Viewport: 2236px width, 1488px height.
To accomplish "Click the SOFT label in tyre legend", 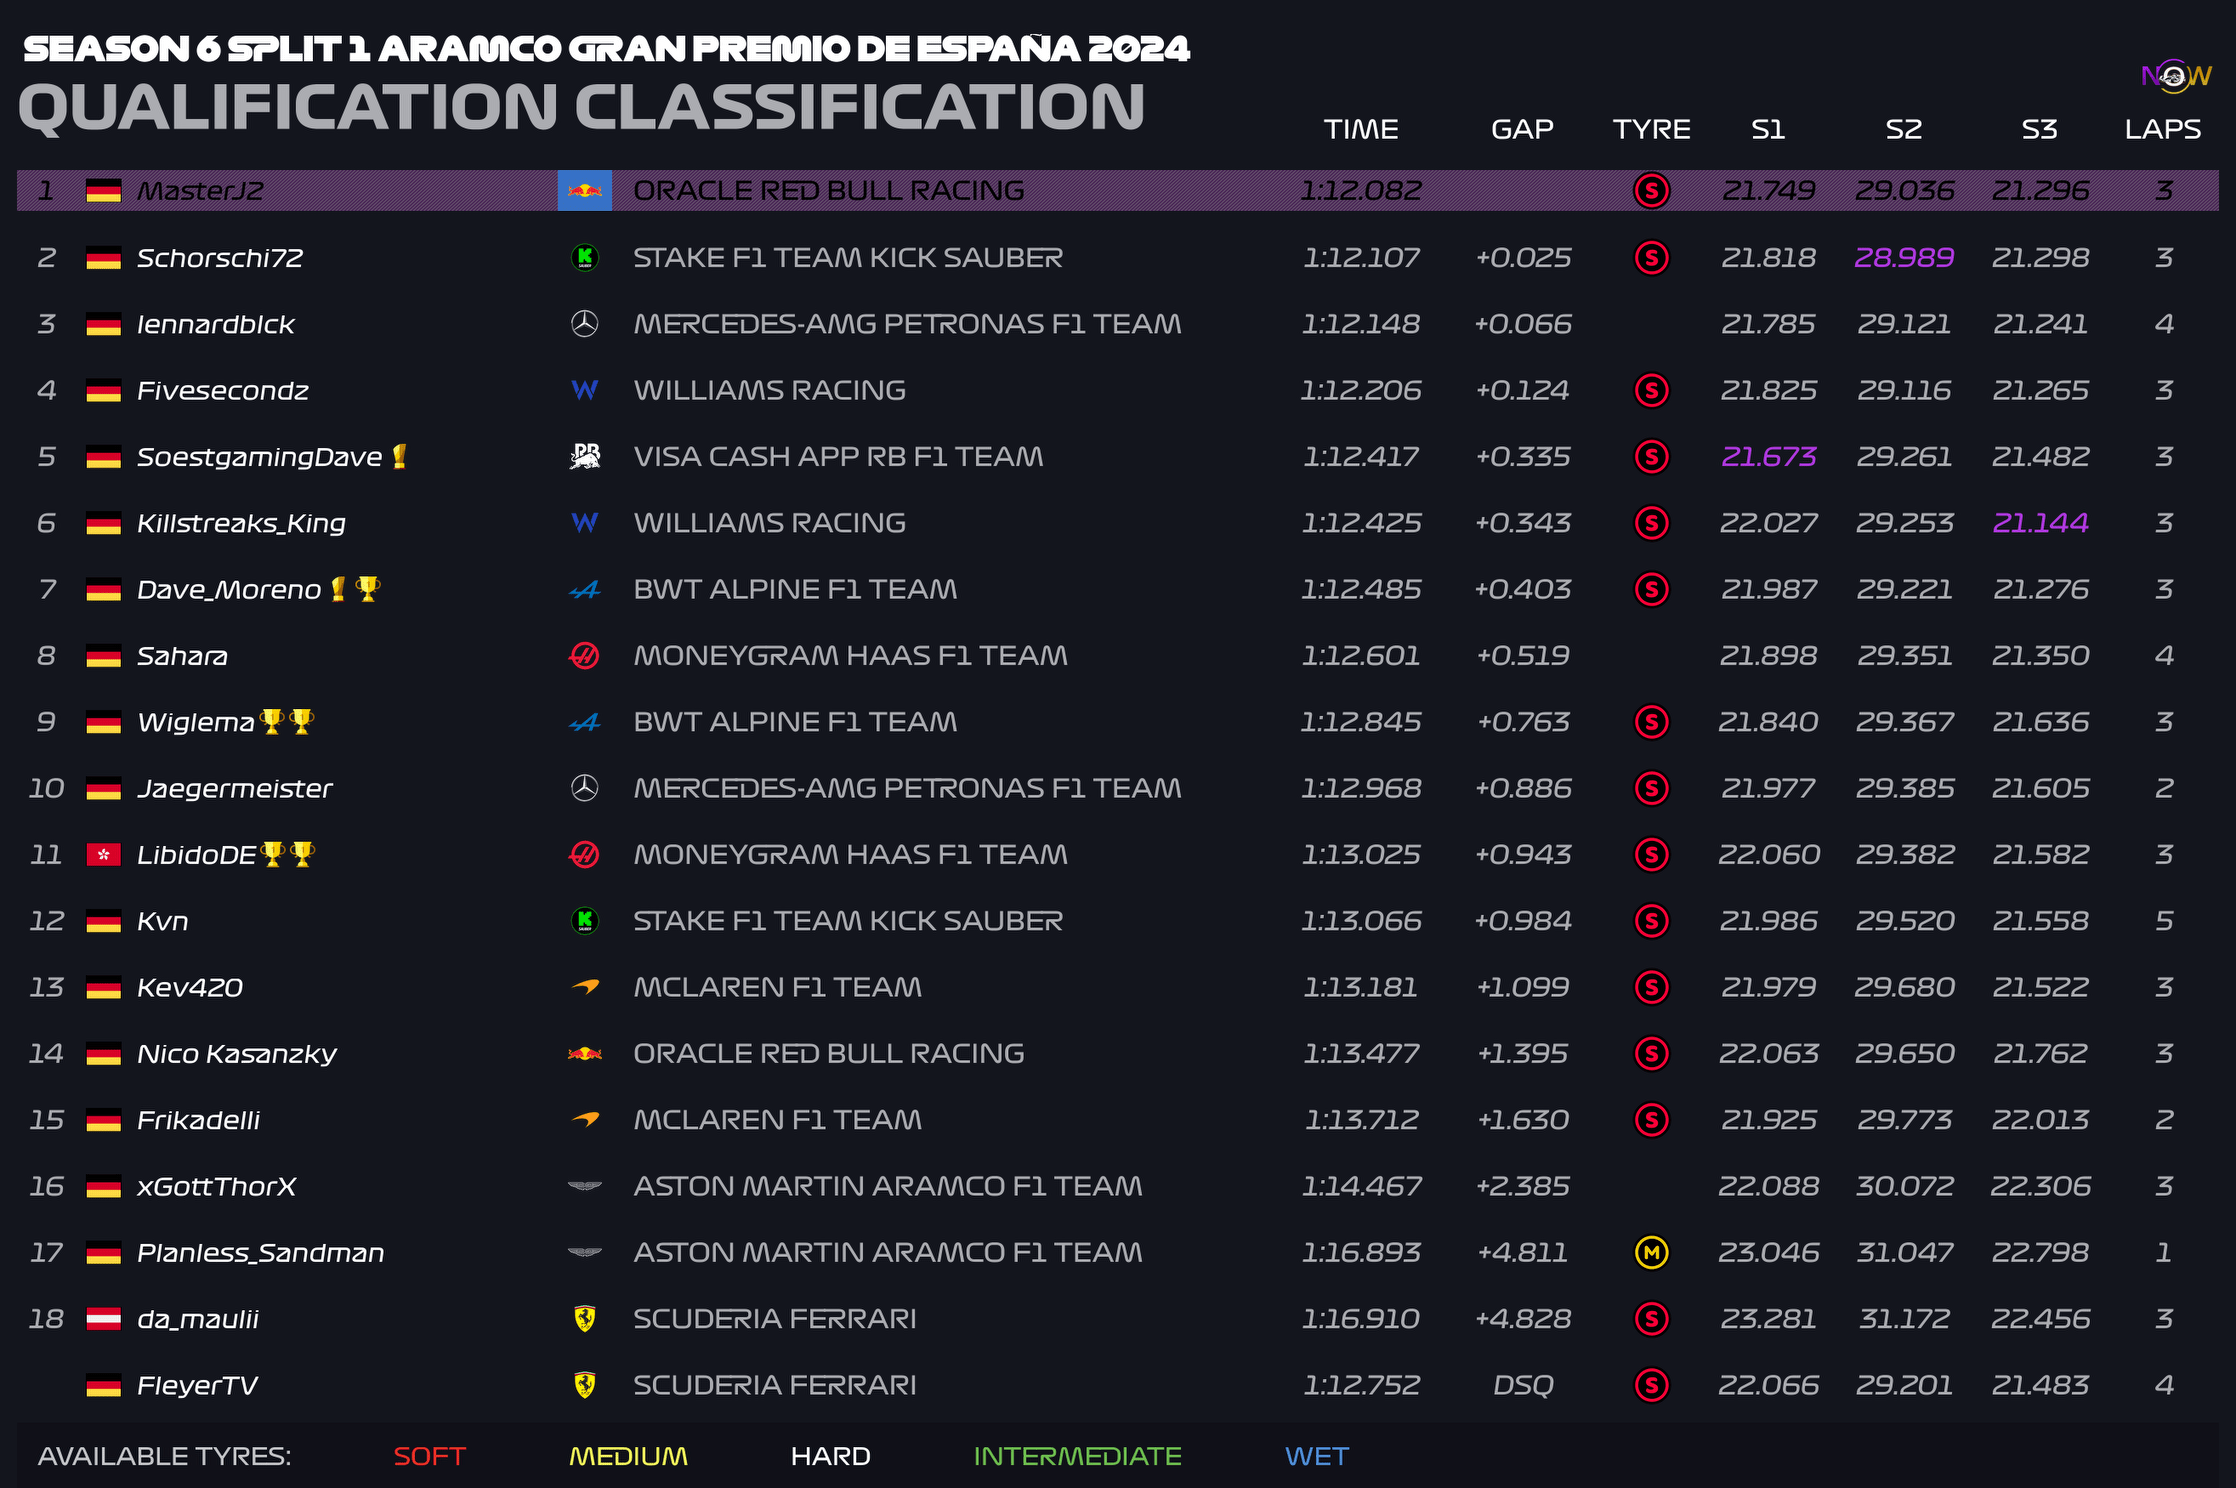I will point(430,1456).
